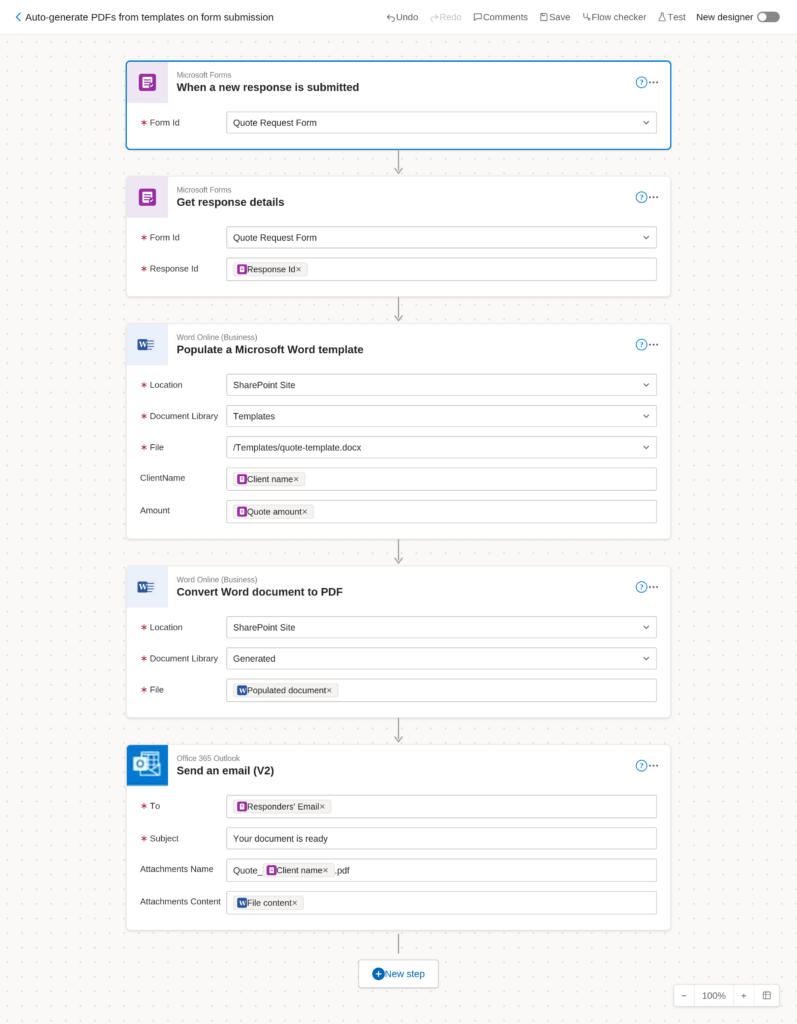Open more options for 'Populate a Microsoft Word template'
The height and width of the screenshot is (1024, 797).
coord(654,345)
